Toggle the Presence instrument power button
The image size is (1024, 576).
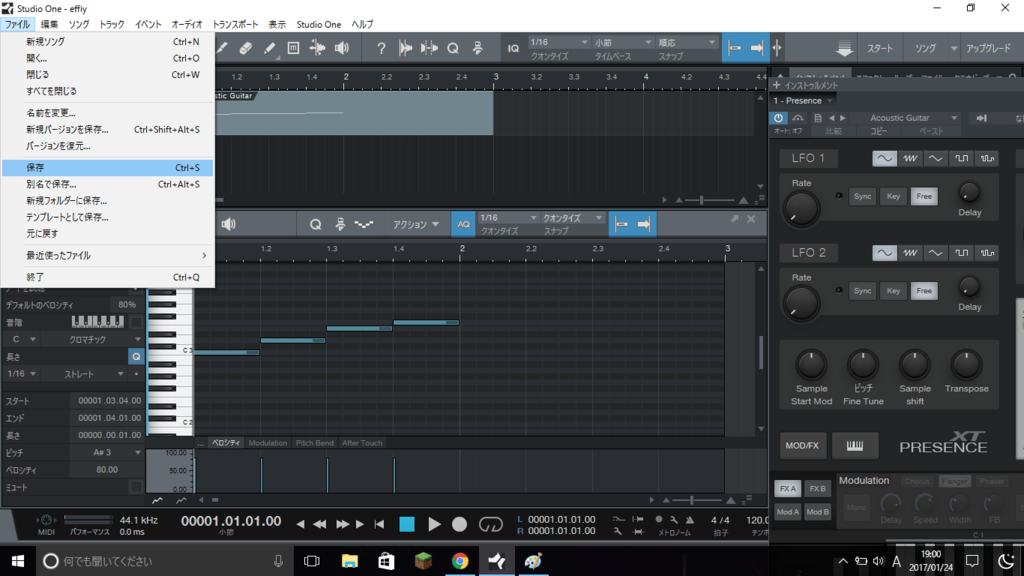(778, 118)
